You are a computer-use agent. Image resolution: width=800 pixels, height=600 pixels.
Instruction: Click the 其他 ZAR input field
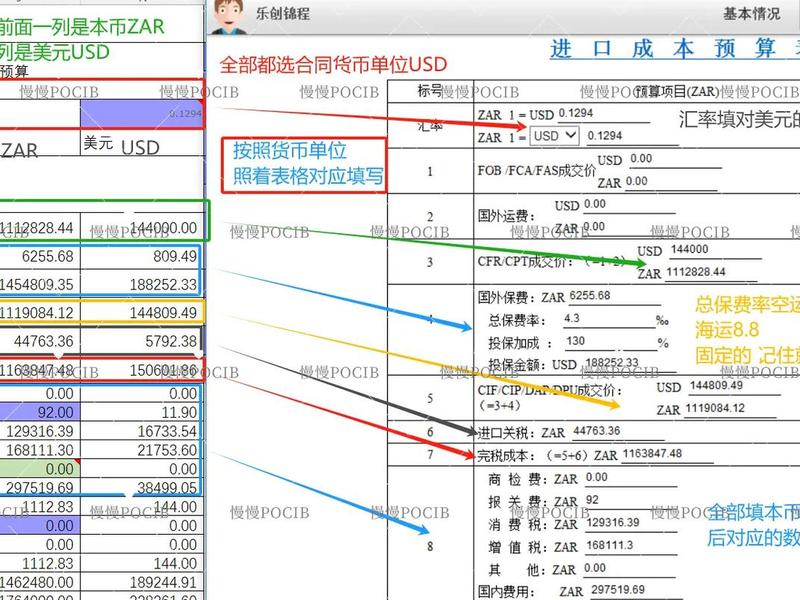click(628, 569)
